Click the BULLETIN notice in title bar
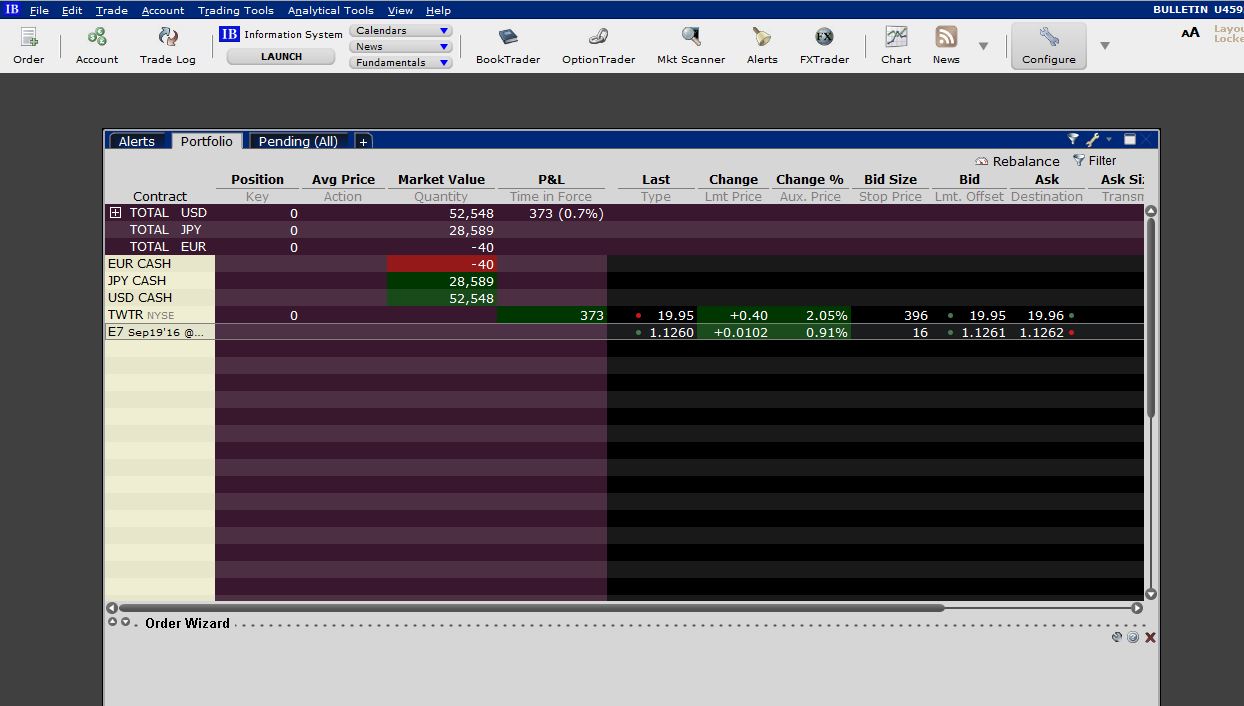The image size is (1244, 706). [x=1180, y=9]
